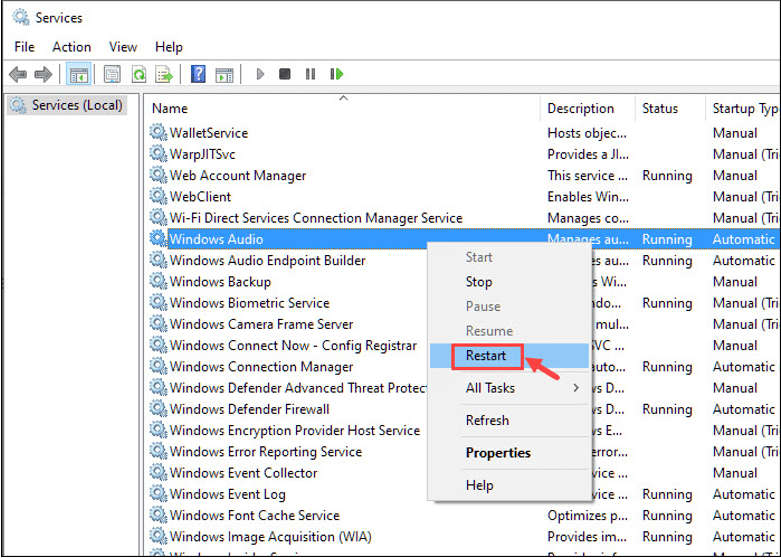781x558 pixels.
Task: Choose Stop in the context menu
Action: 509,282
